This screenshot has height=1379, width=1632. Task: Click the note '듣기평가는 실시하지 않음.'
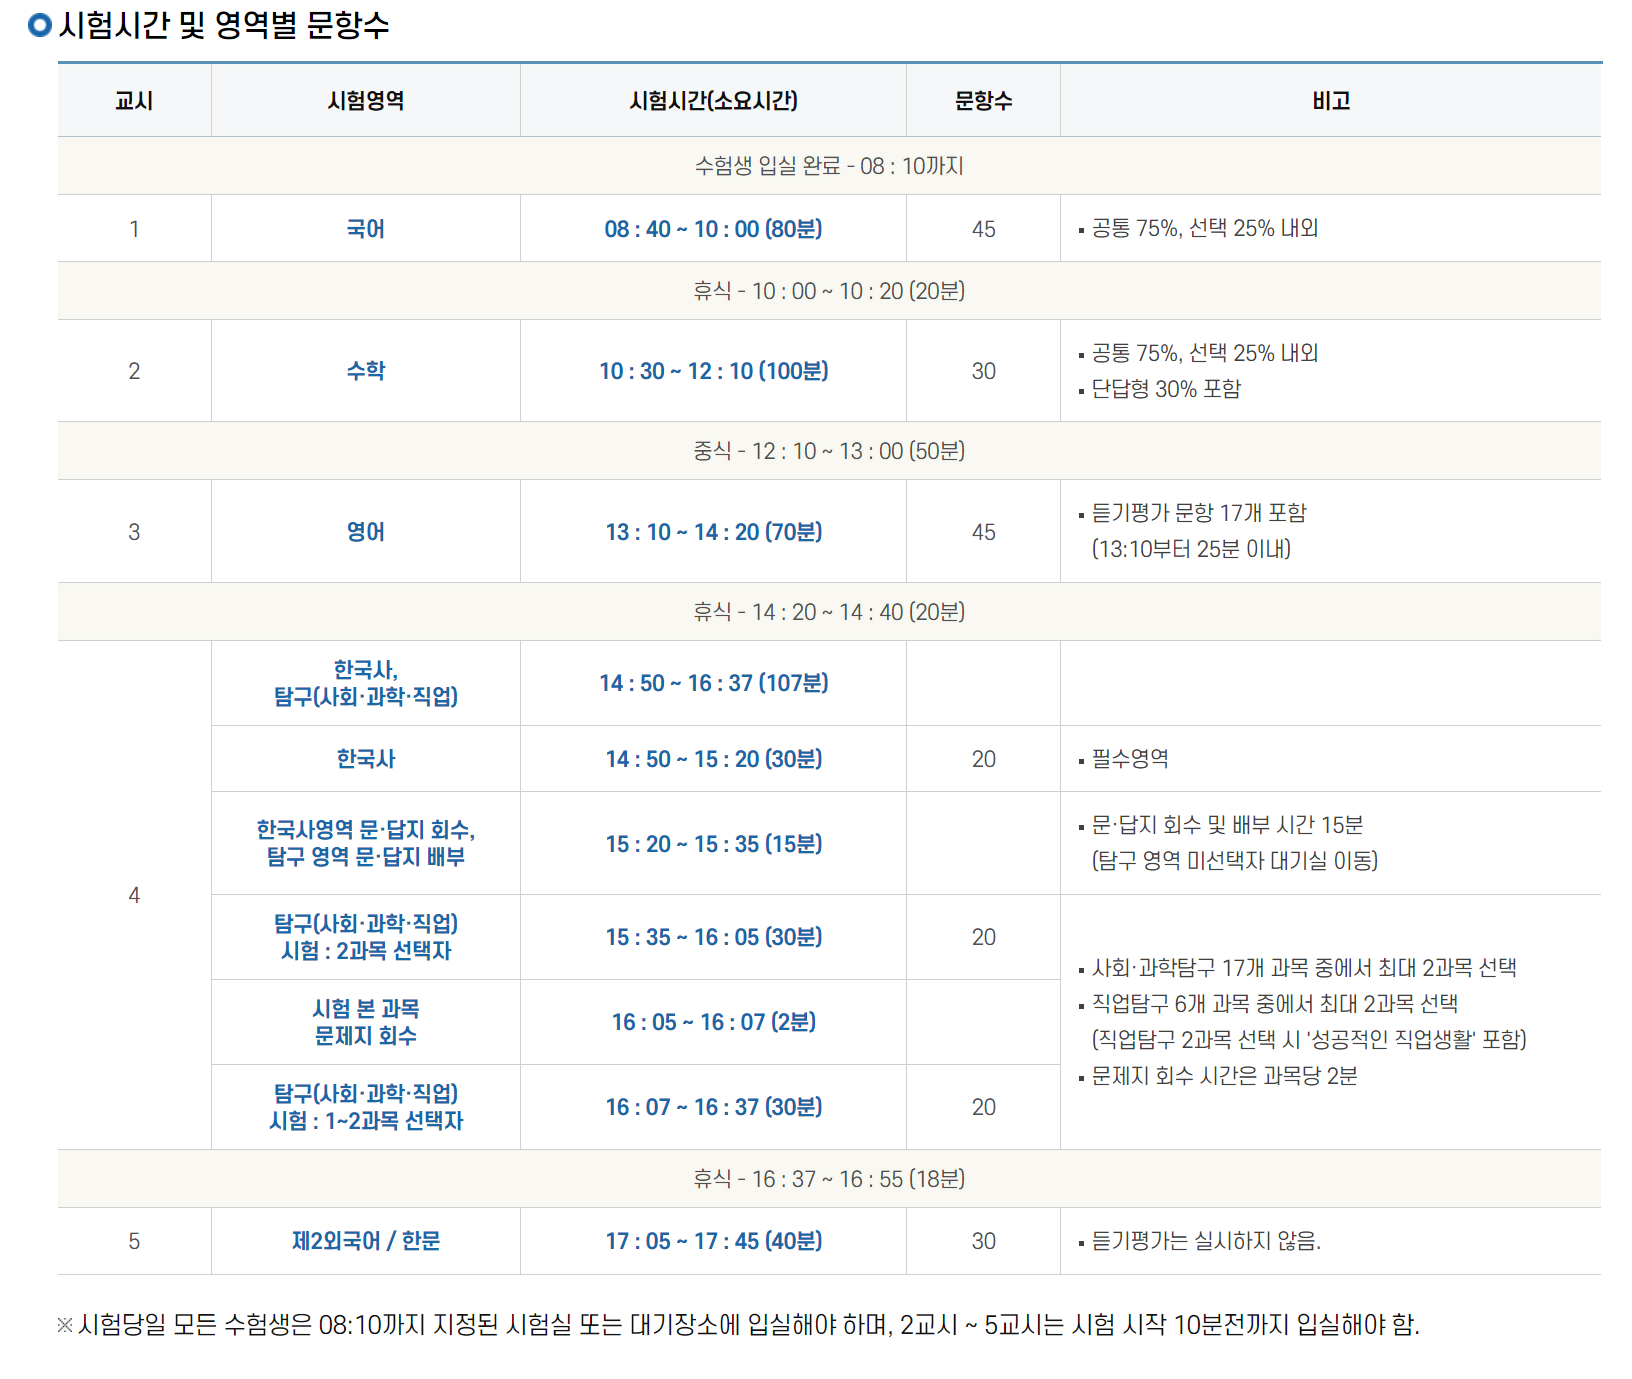tap(1206, 1241)
